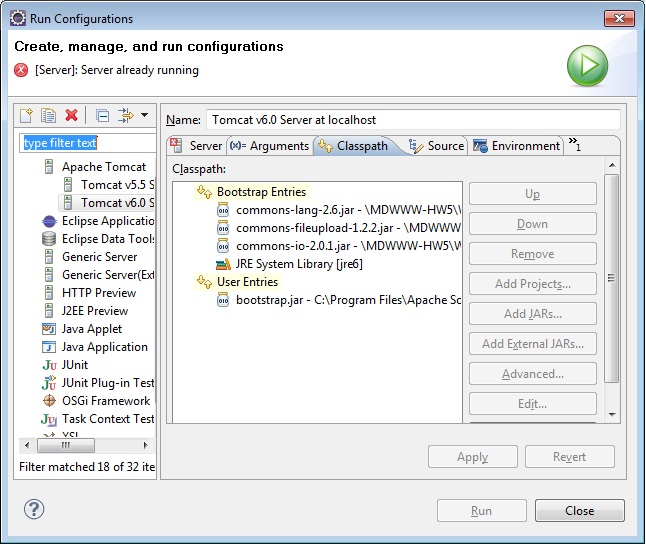Image resolution: width=646 pixels, height=544 pixels.
Task: Select Bootstrap Entries classpath node
Action: click(x=261, y=192)
